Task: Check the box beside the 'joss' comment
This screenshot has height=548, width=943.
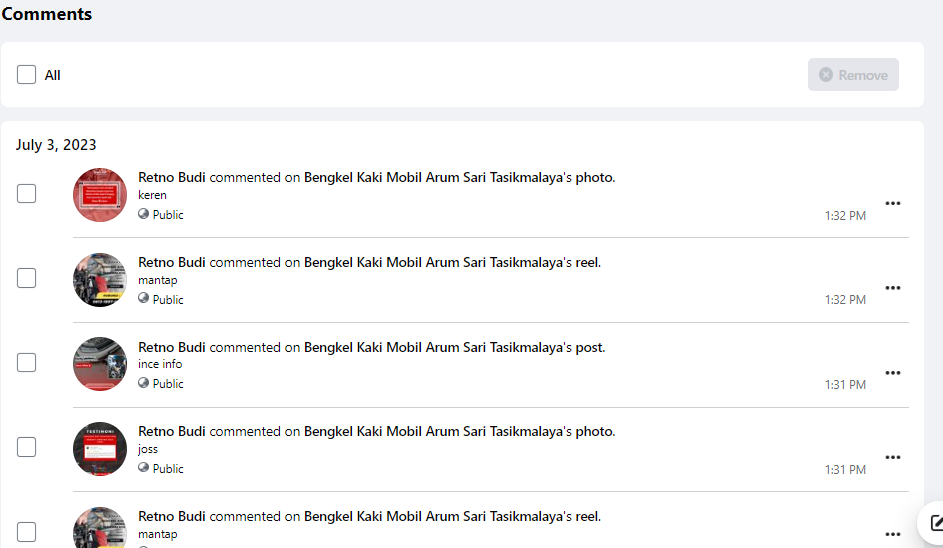Action: click(27, 448)
